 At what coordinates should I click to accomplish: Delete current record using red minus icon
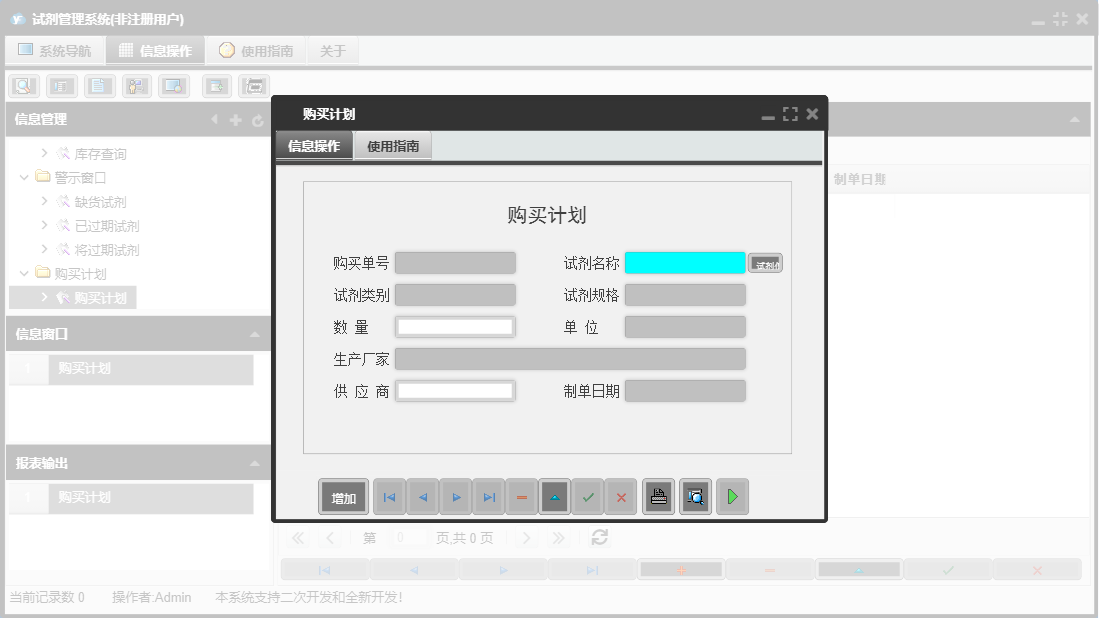point(521,496)
